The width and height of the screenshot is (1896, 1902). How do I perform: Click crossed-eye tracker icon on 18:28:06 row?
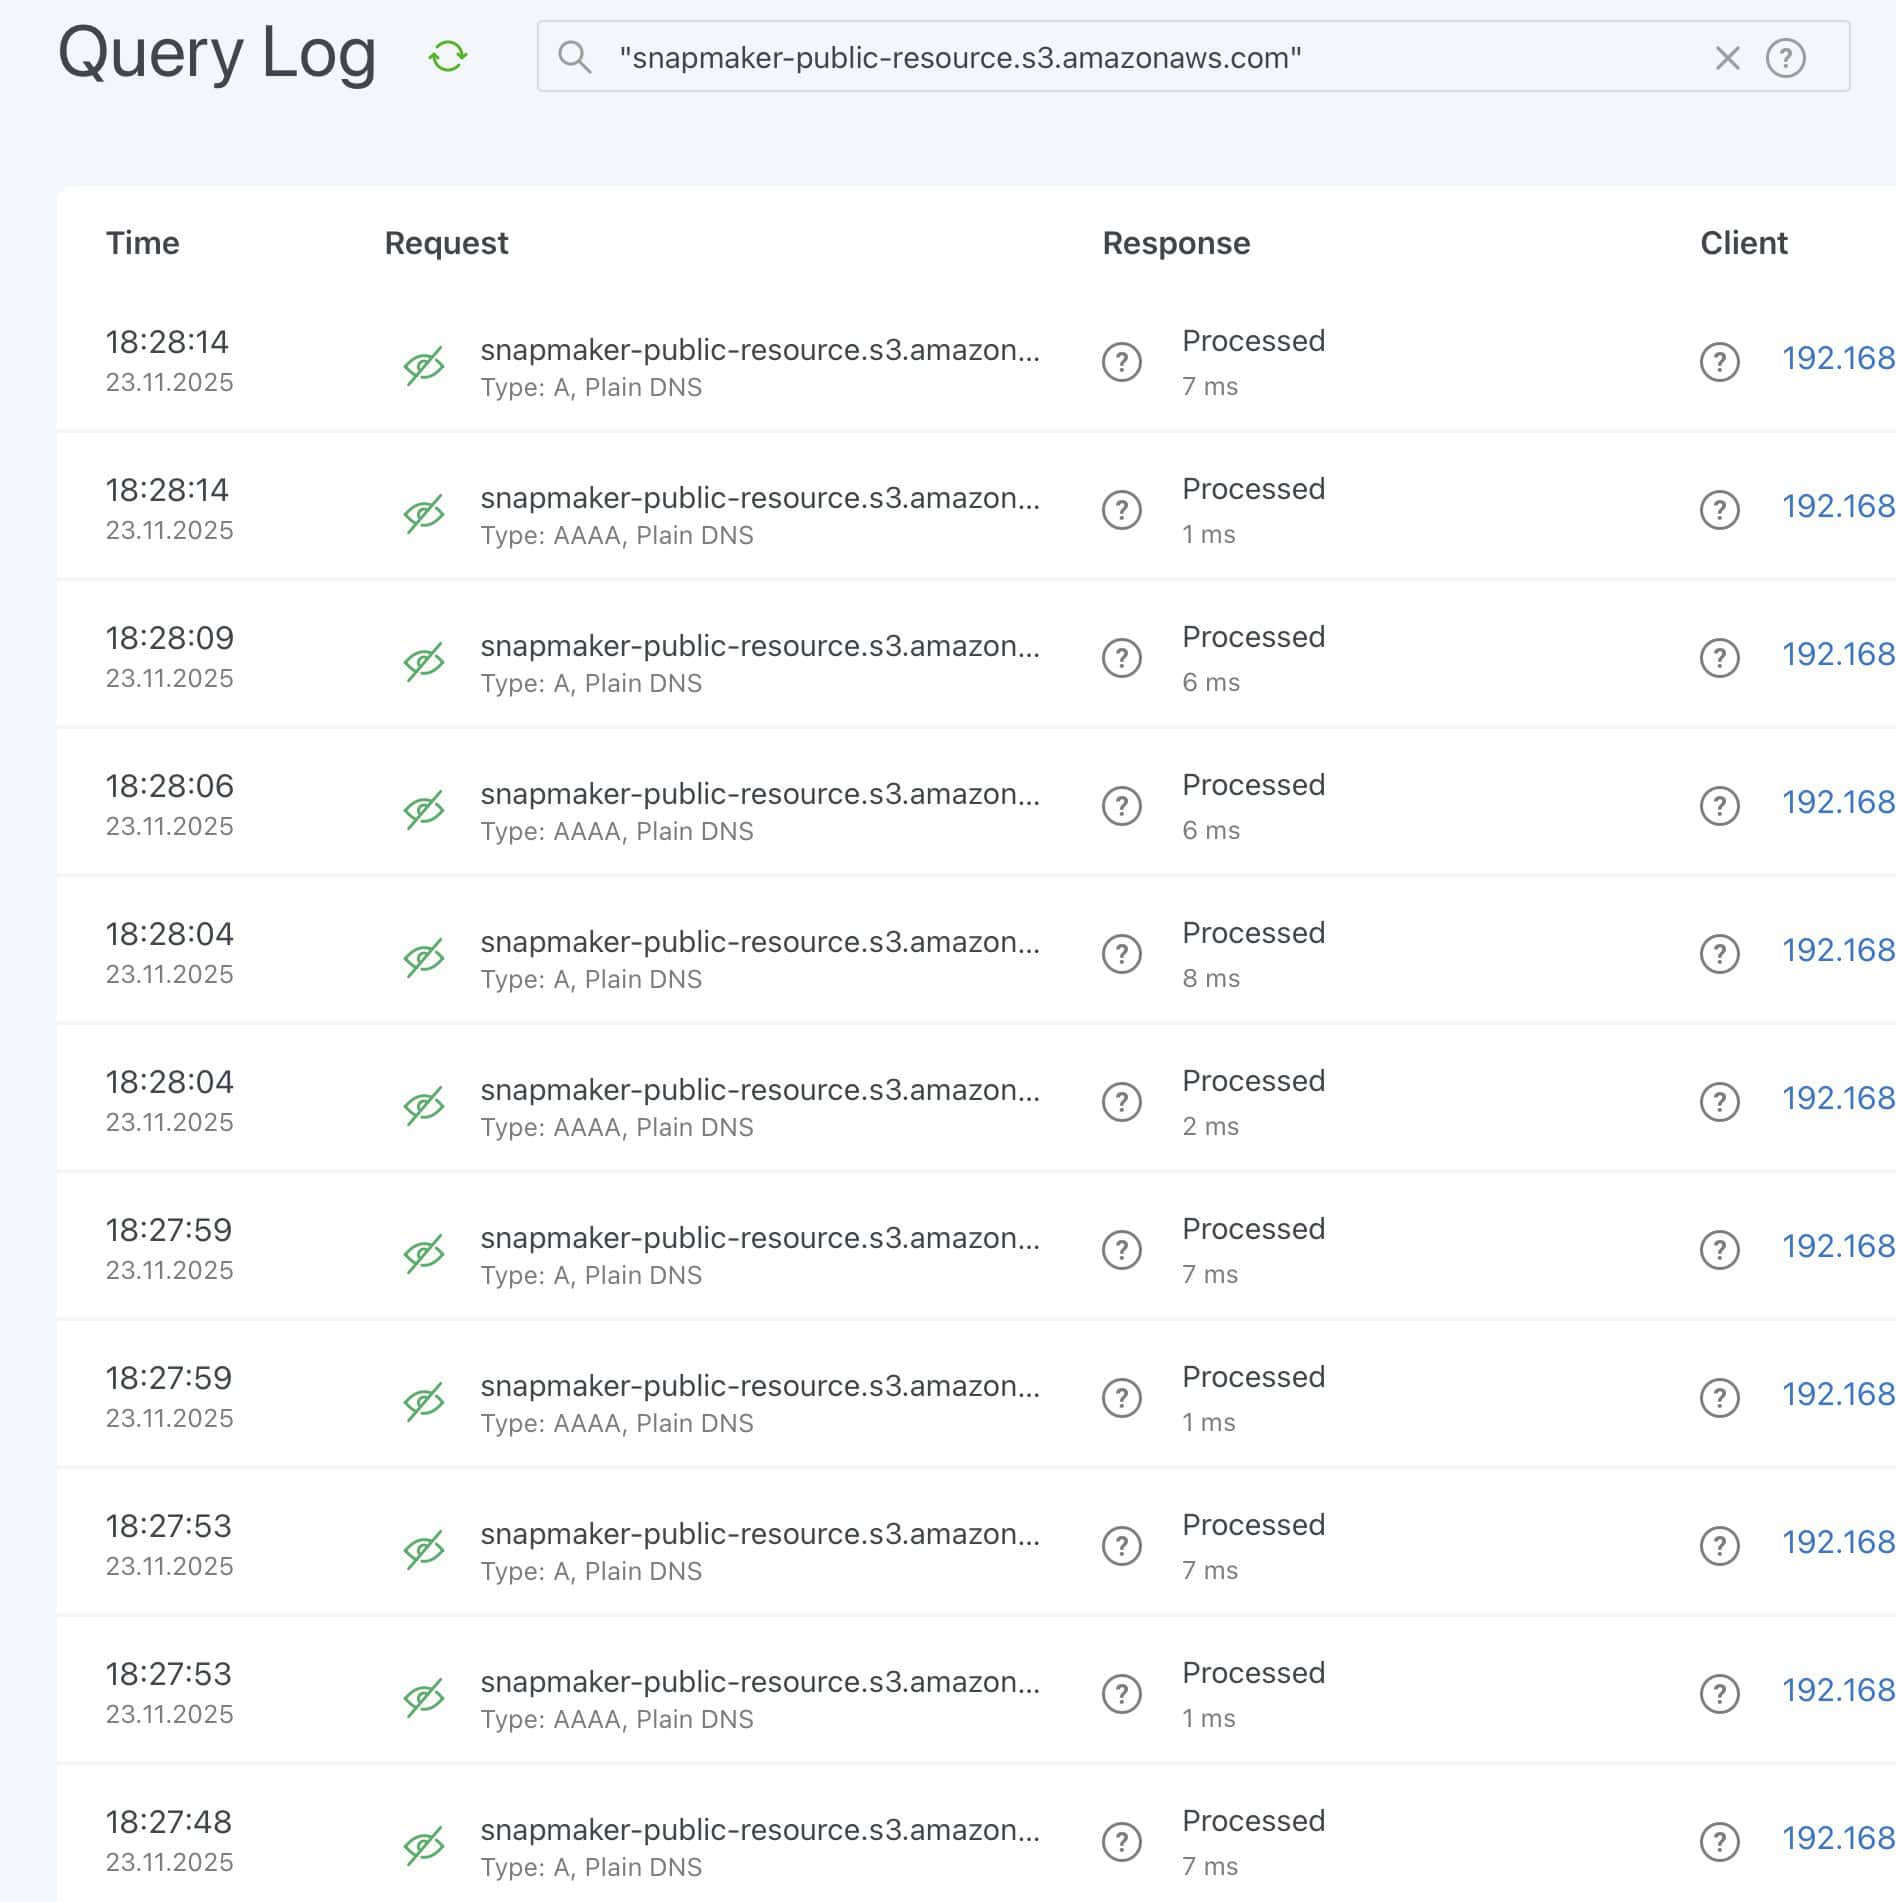pos(423,810)
